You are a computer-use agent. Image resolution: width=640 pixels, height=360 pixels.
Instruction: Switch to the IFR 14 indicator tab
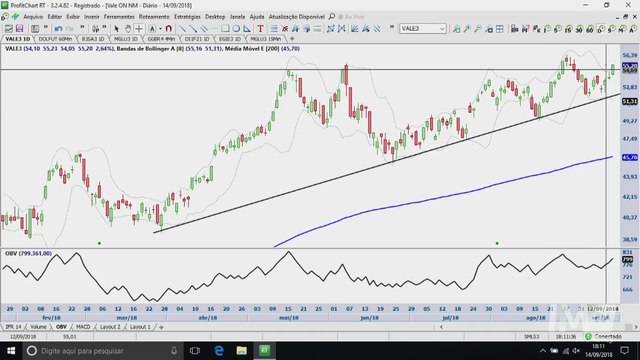pyautogui.click(x=13, y=327)
